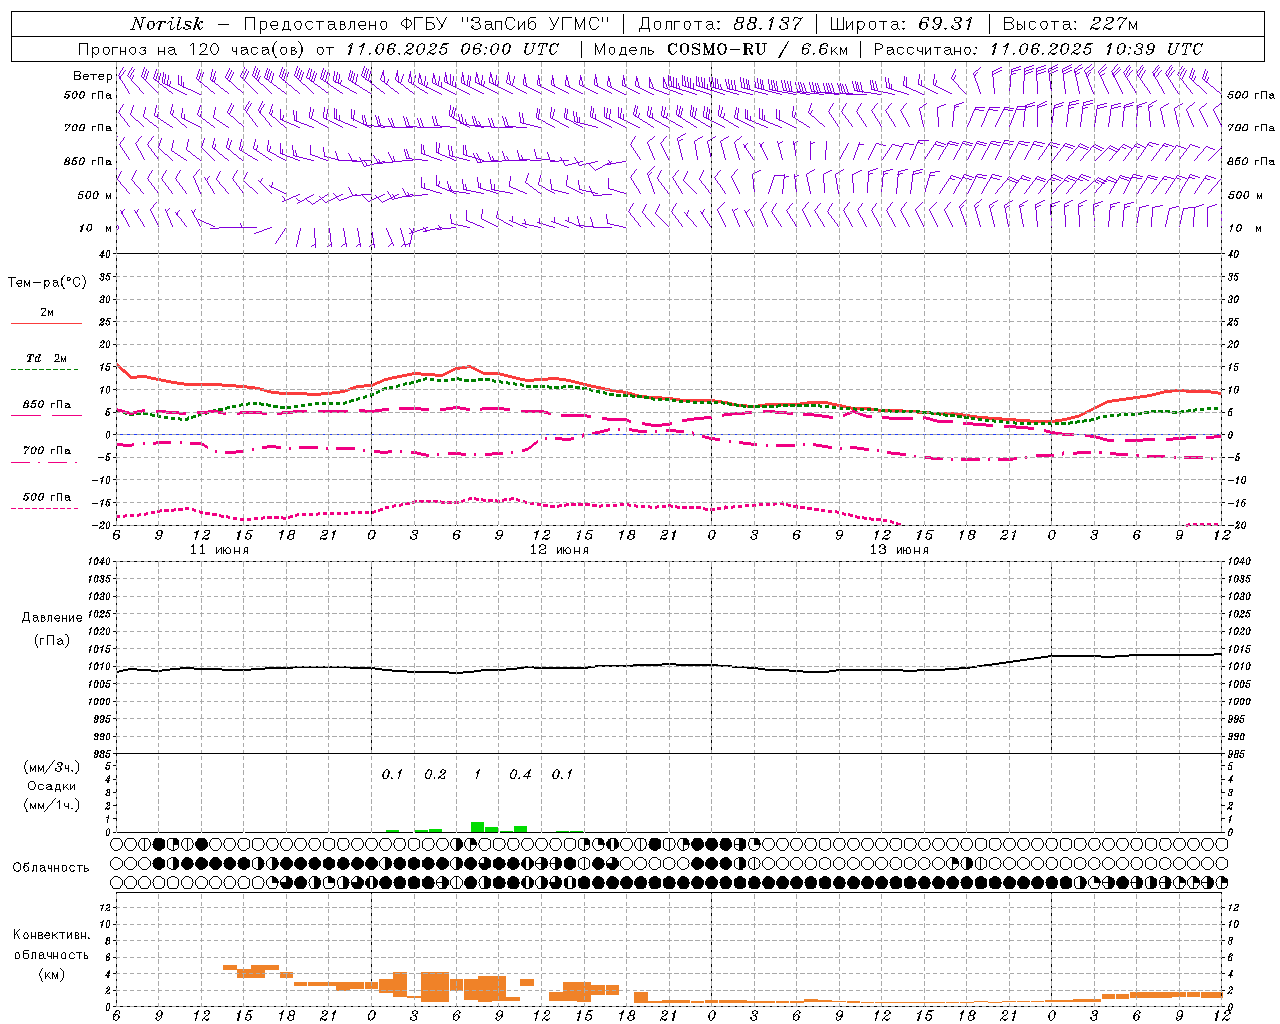Select the 'Широта: 69.31' header field
Viewport: 1280px width, 1024px height.
click(903, 24)
